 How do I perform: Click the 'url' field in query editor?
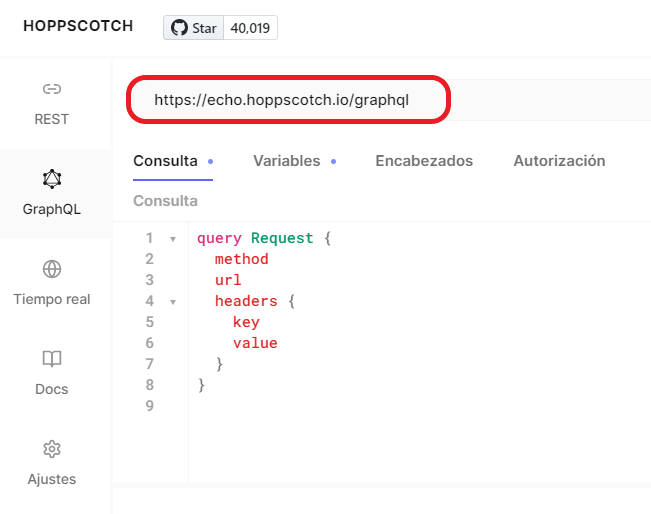(228, 280)
